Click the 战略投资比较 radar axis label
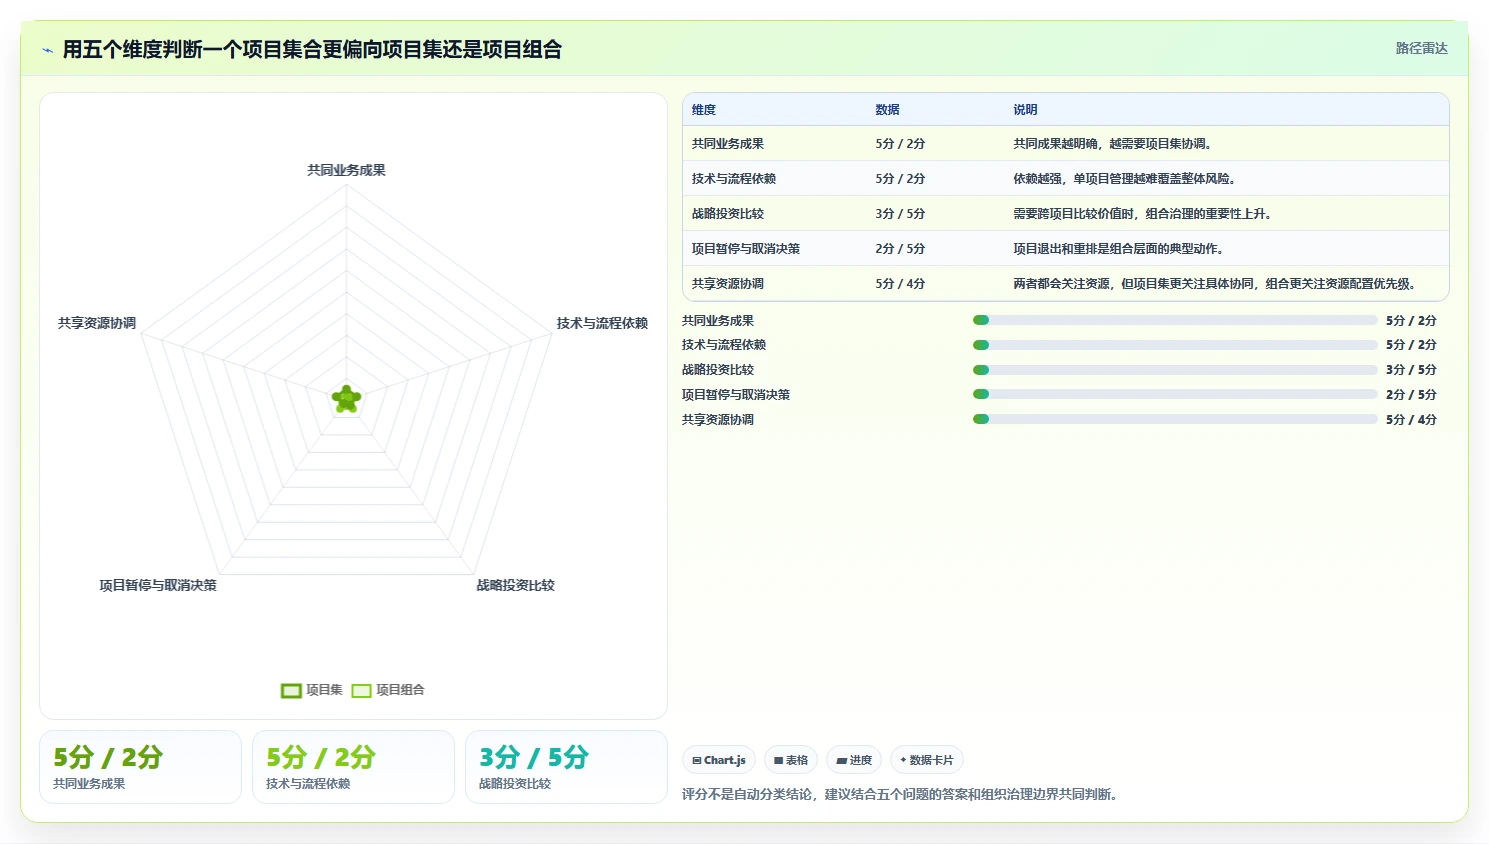 pyautogui.click(x=515, y=585)
